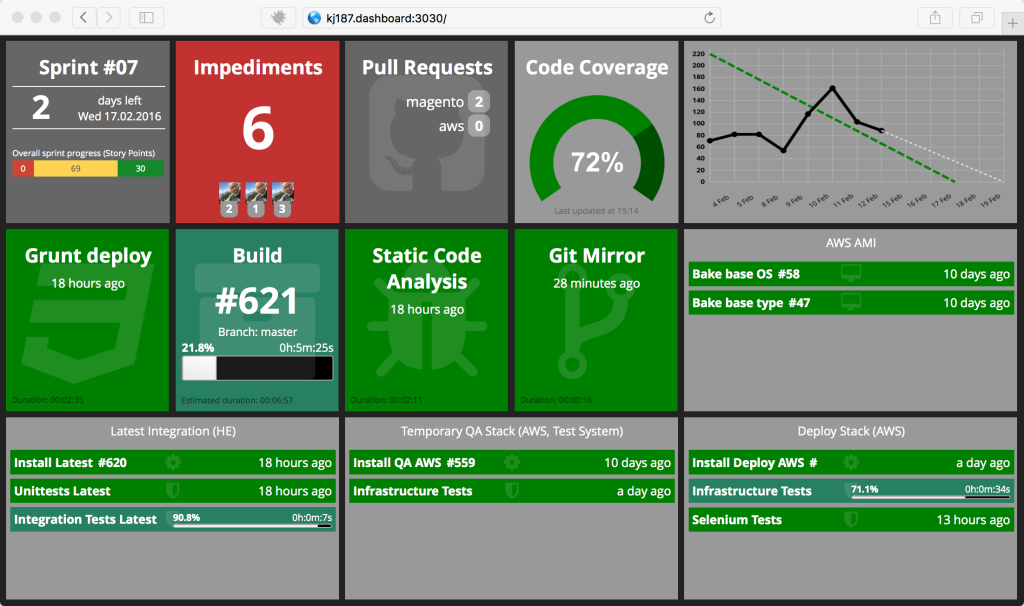
Task: Open the gear icon on Install Deploy AWS
Action: tap(851, 463)
